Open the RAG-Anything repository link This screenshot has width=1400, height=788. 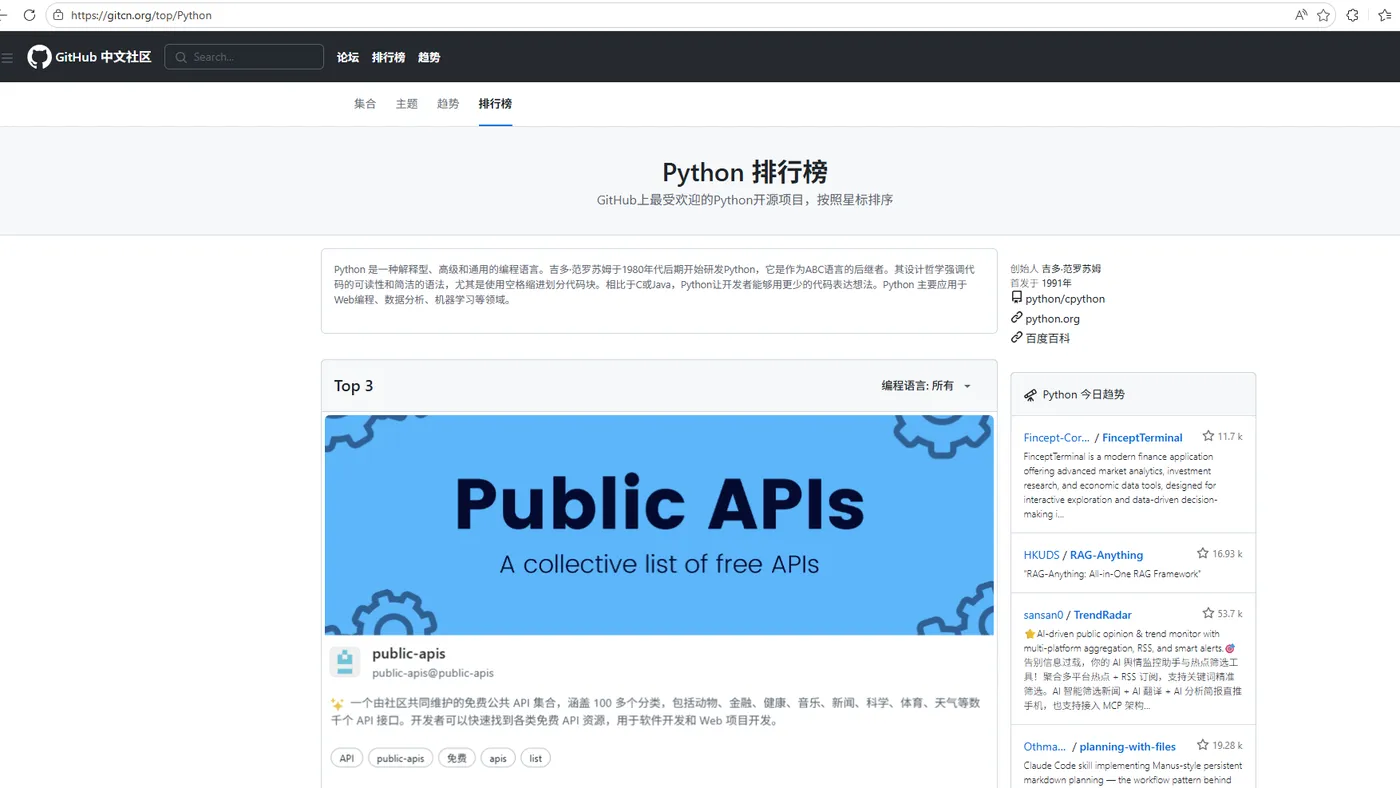click(1106, 555)
